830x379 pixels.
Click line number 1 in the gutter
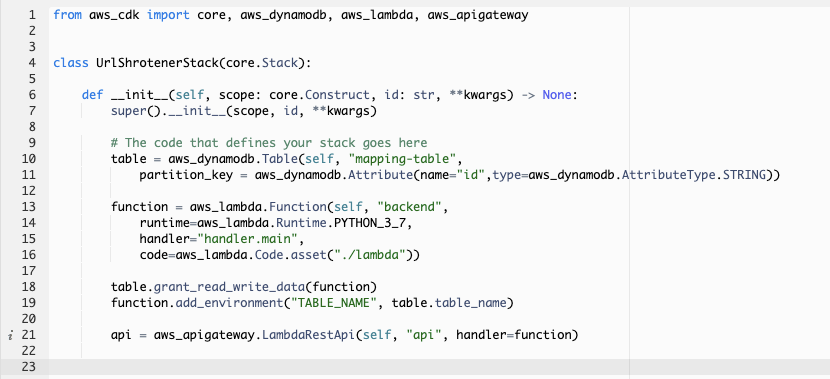tap(32, 15)
